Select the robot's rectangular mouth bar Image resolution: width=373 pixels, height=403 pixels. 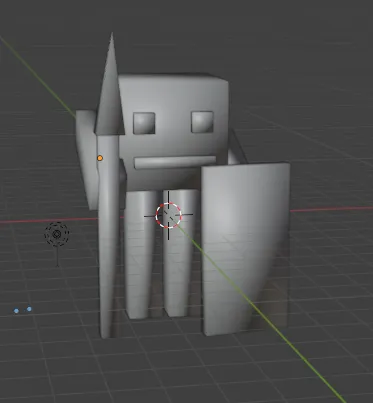[175, 162]
